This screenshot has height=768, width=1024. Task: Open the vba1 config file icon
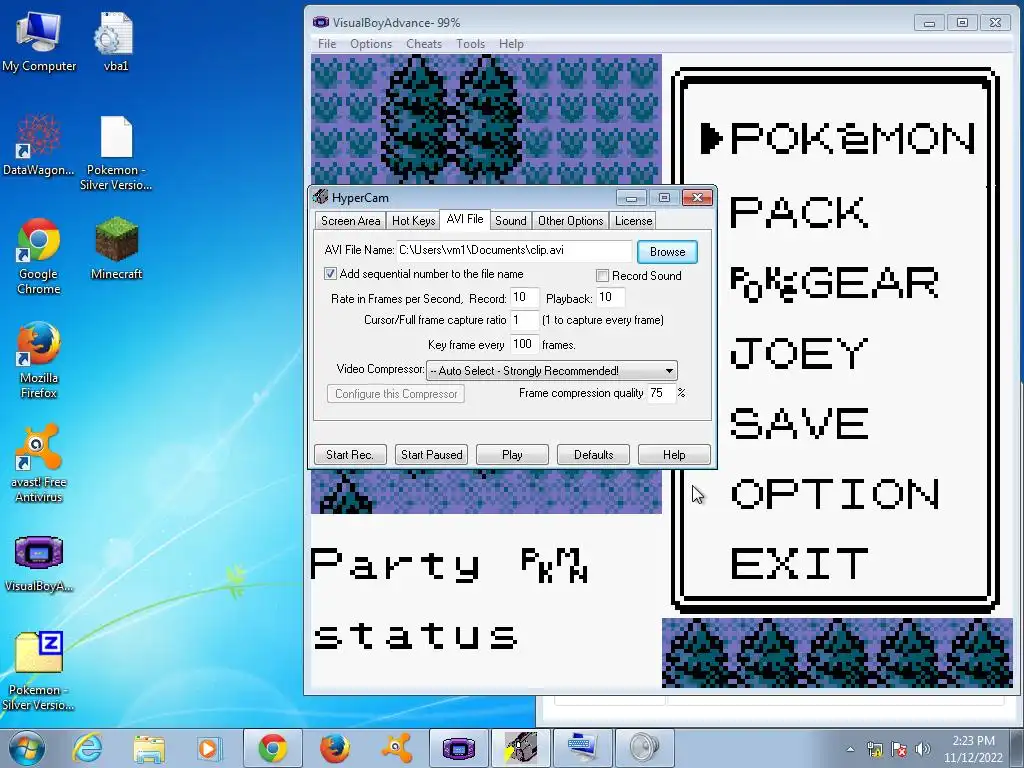point(115,42)
